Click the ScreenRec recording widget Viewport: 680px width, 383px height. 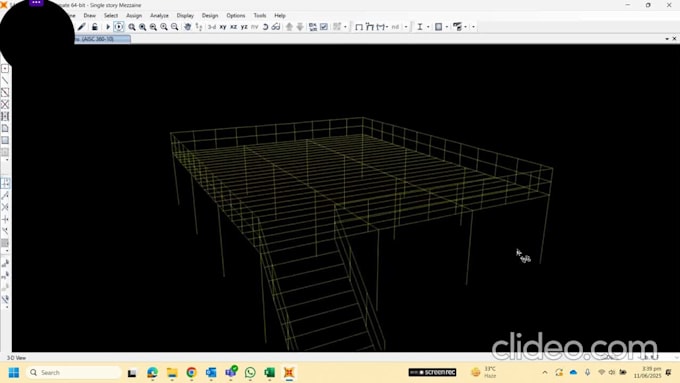432,372
